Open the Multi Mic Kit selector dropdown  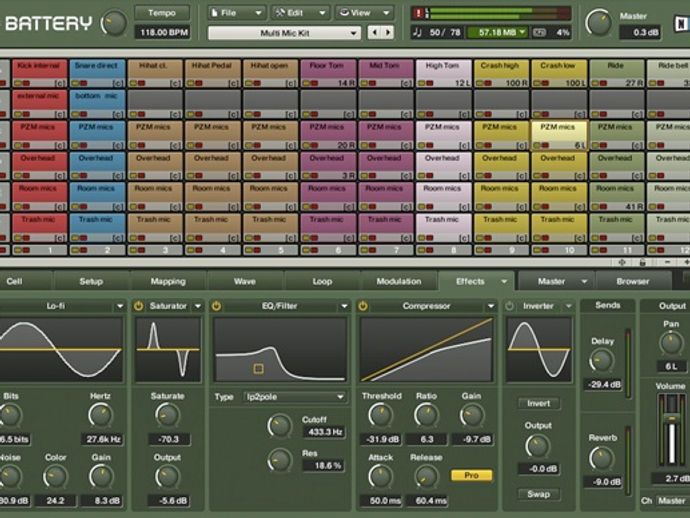[284, 33]
